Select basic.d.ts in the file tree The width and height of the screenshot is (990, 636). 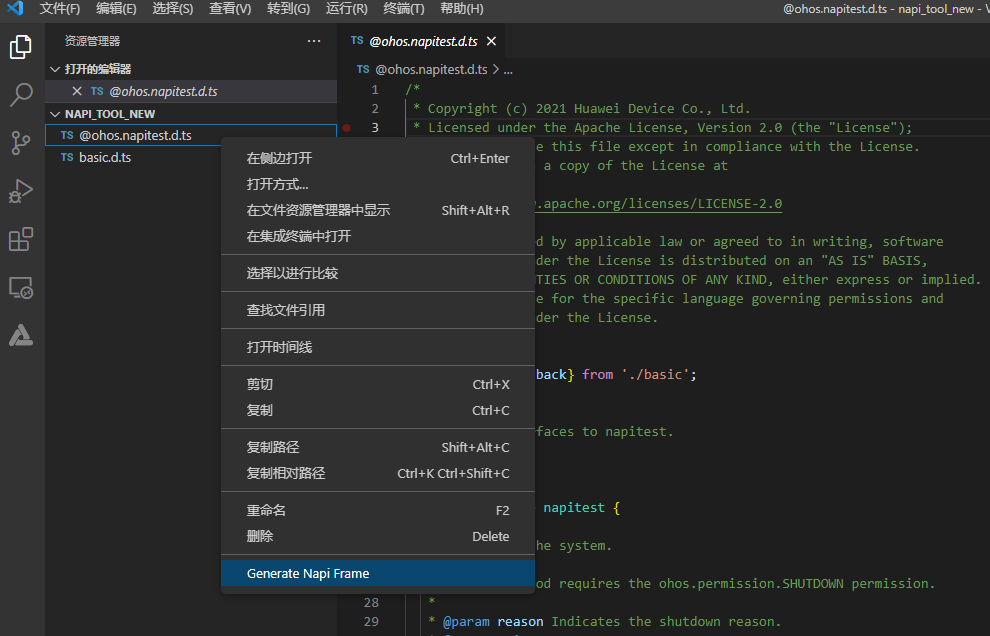pyautogui.click(x=104, y=158)
